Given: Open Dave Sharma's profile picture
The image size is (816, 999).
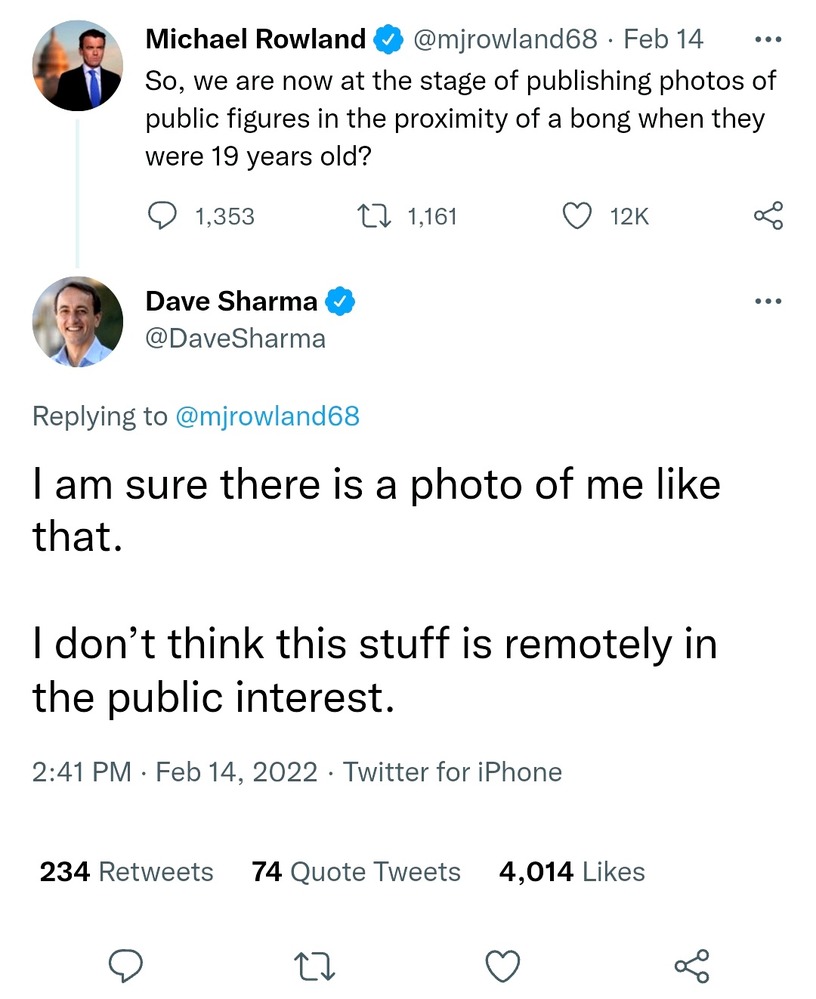Looking at the screenshot, I should pos(78,322).
